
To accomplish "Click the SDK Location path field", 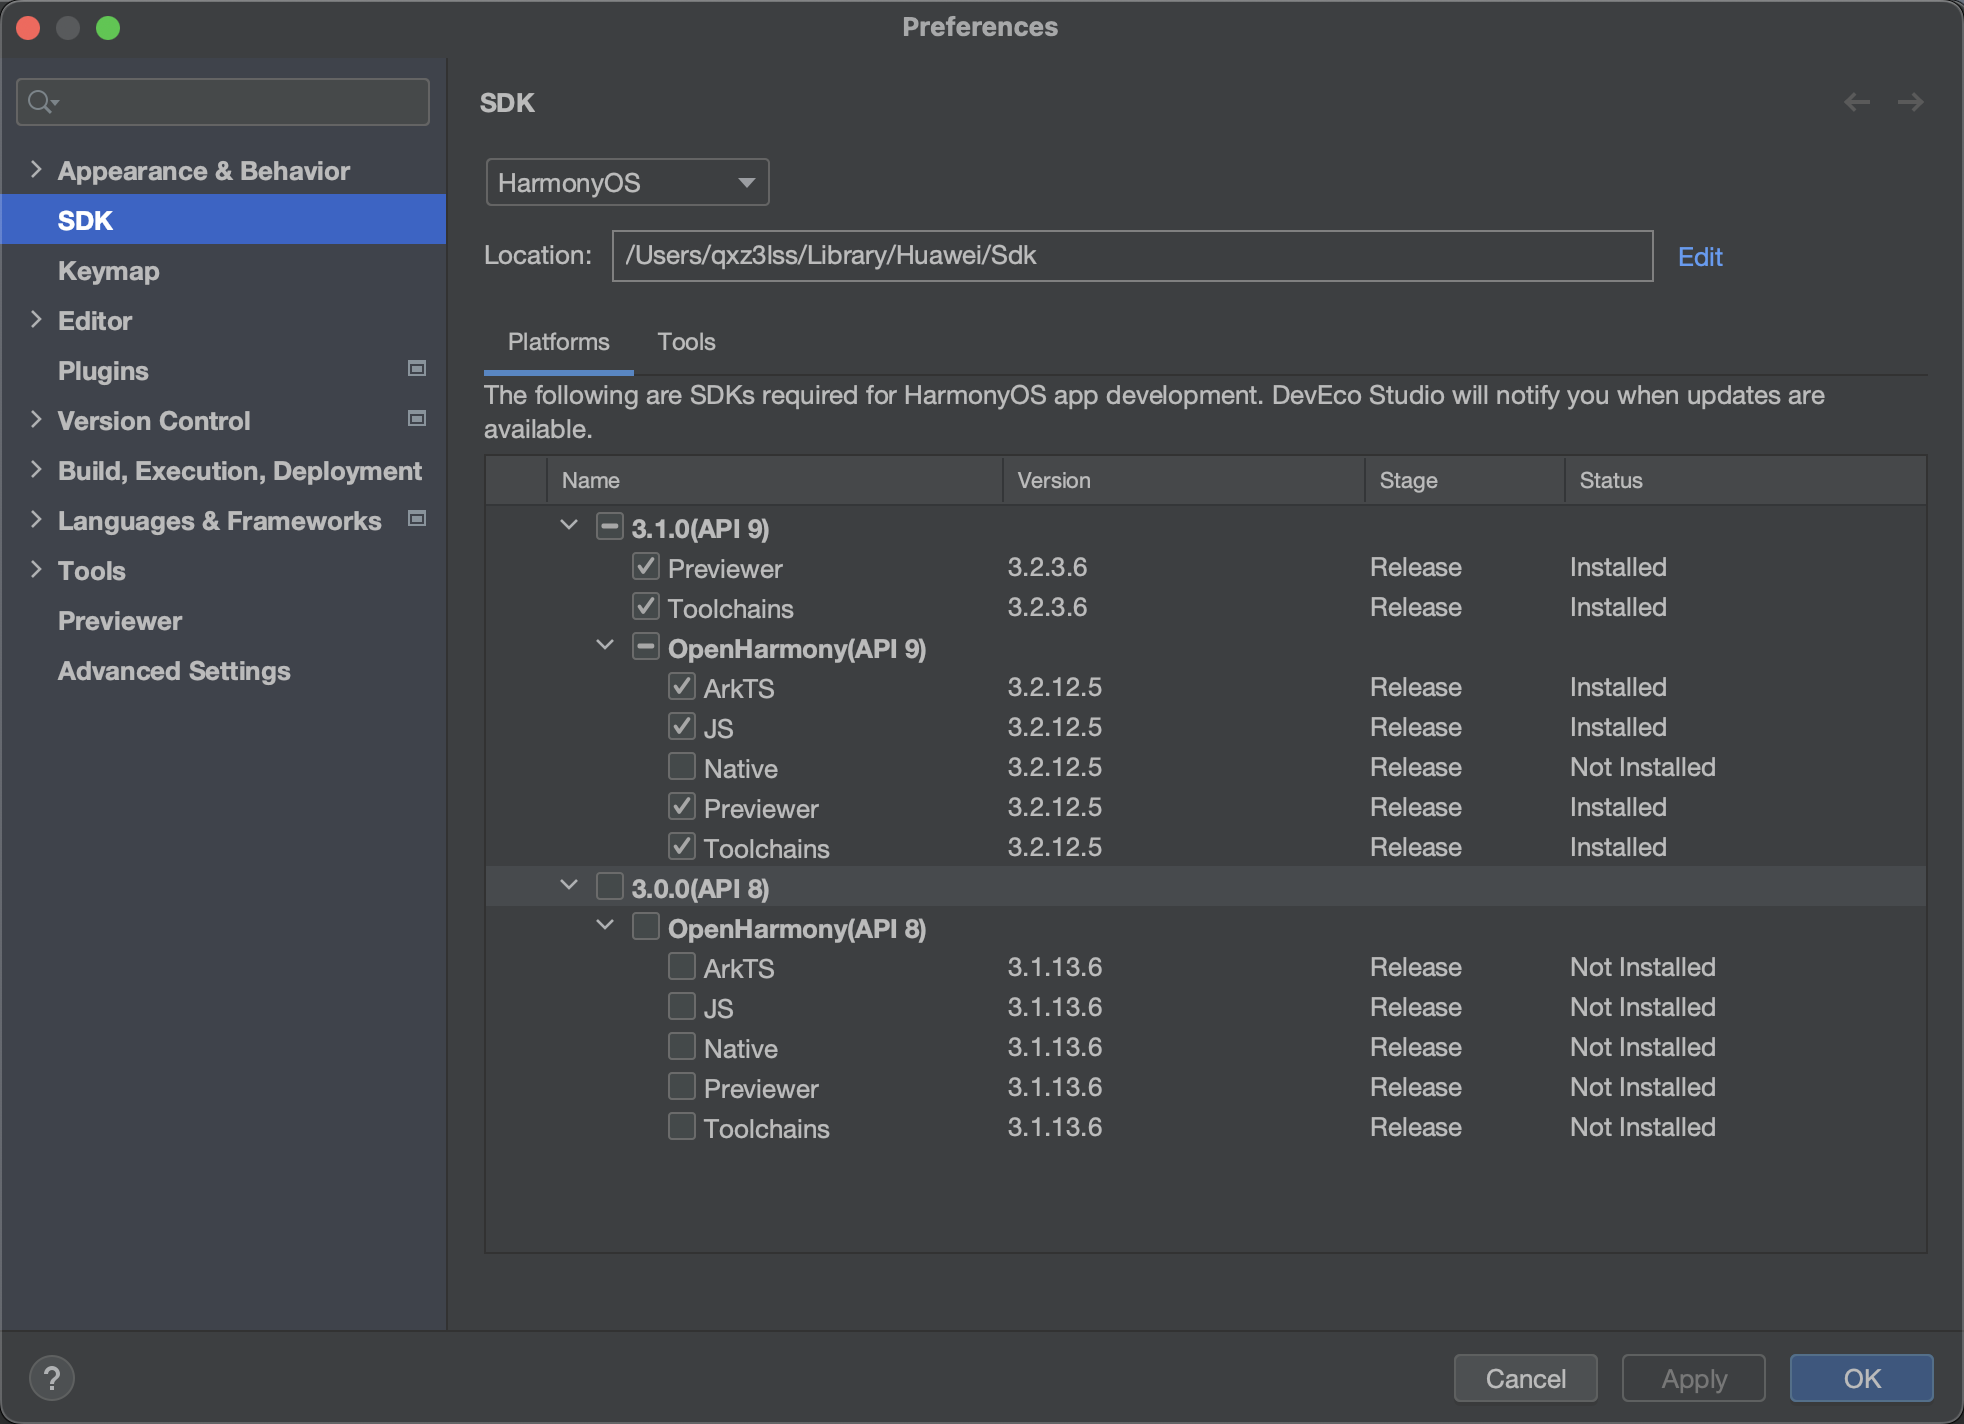I will (1132, 256).
